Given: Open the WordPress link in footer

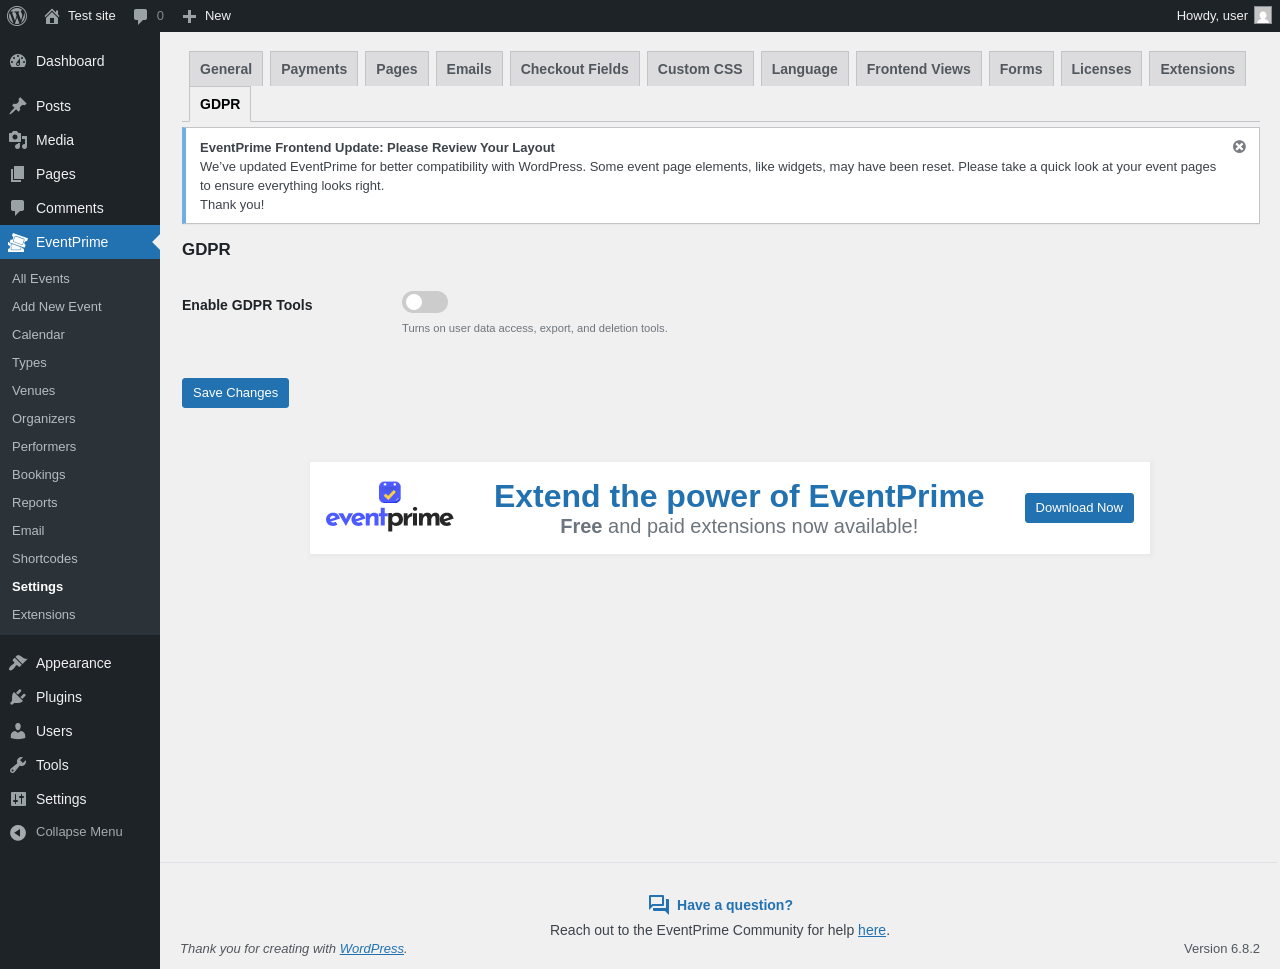Looking at the screenshot, I should point(372,949).
